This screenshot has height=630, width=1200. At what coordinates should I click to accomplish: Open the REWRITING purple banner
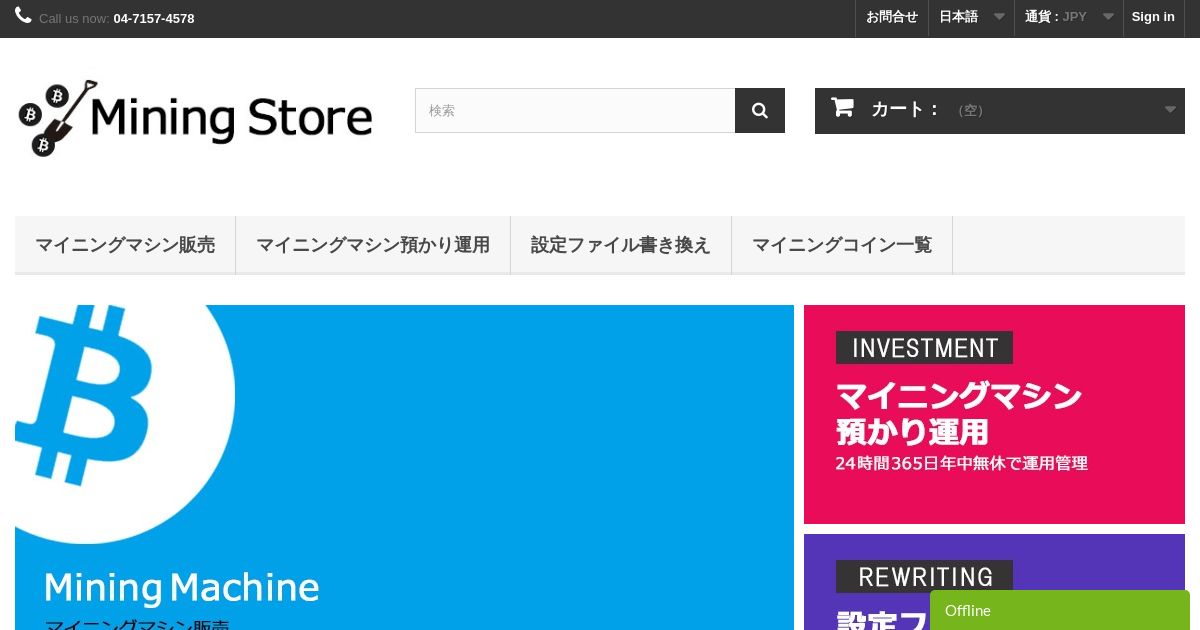coord(994,582)
